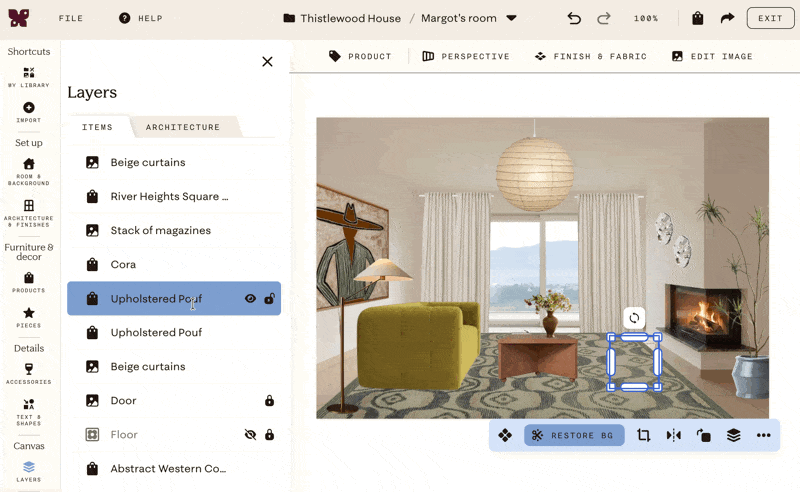800x492 pixels.
Task: Show the hidden Floor layer
Action: click(x=250, y=435)
